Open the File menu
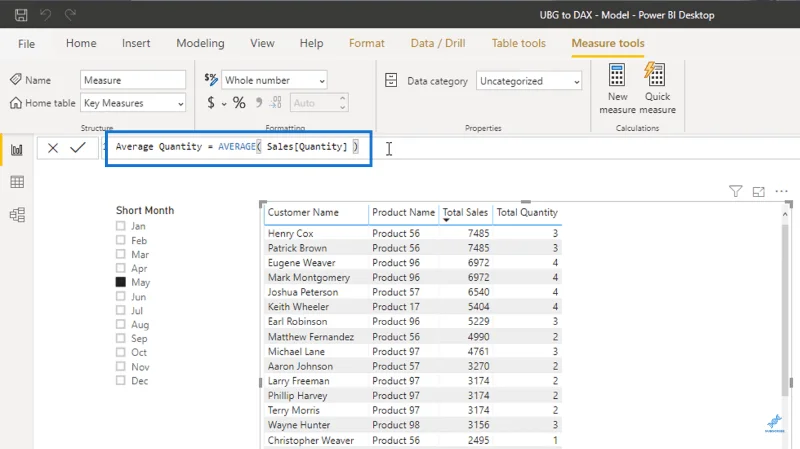 point(26,44)
